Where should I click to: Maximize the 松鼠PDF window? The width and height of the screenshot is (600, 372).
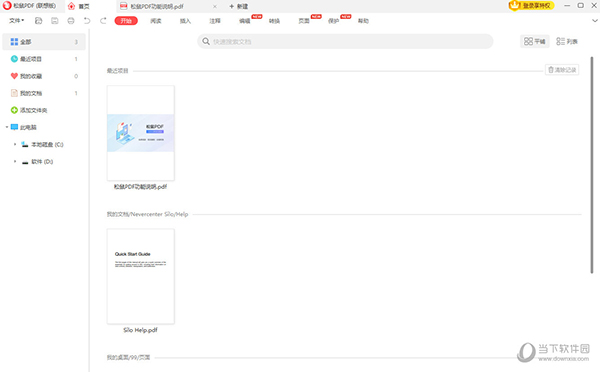580,6
